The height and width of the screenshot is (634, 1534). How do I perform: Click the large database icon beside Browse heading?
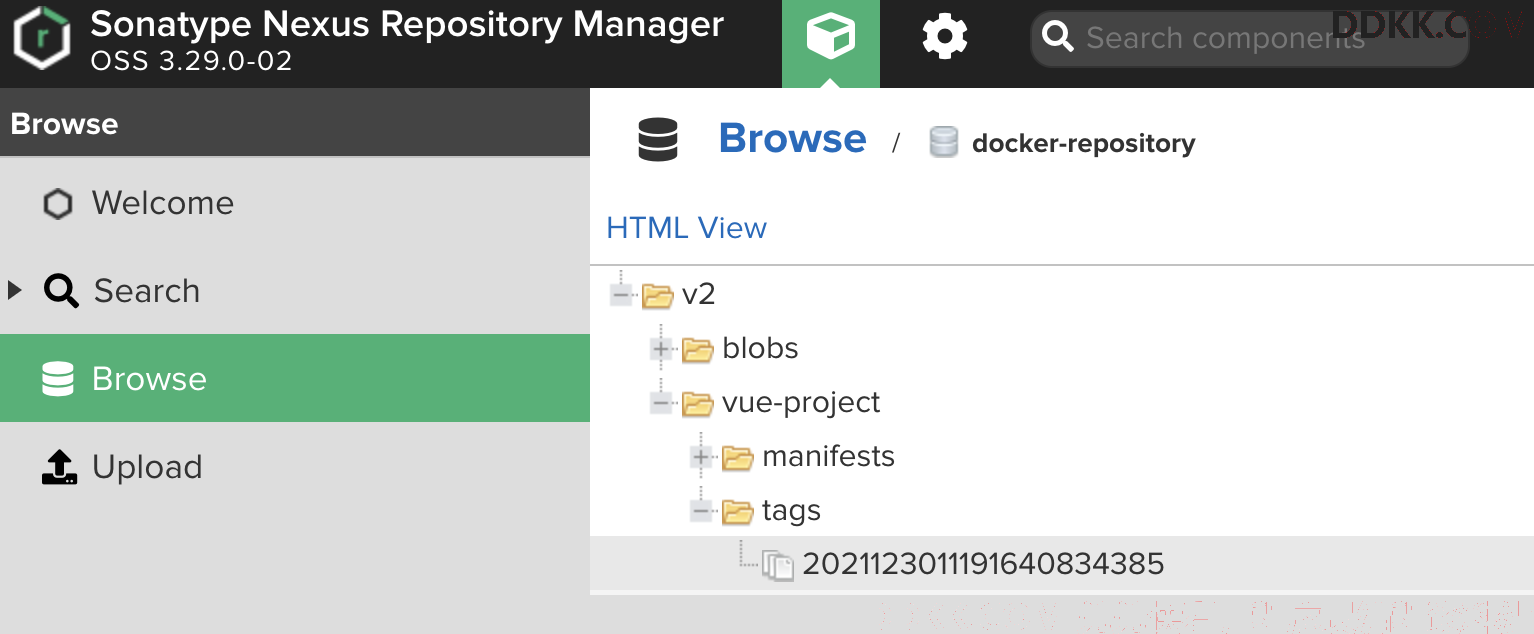click(658, 140)
